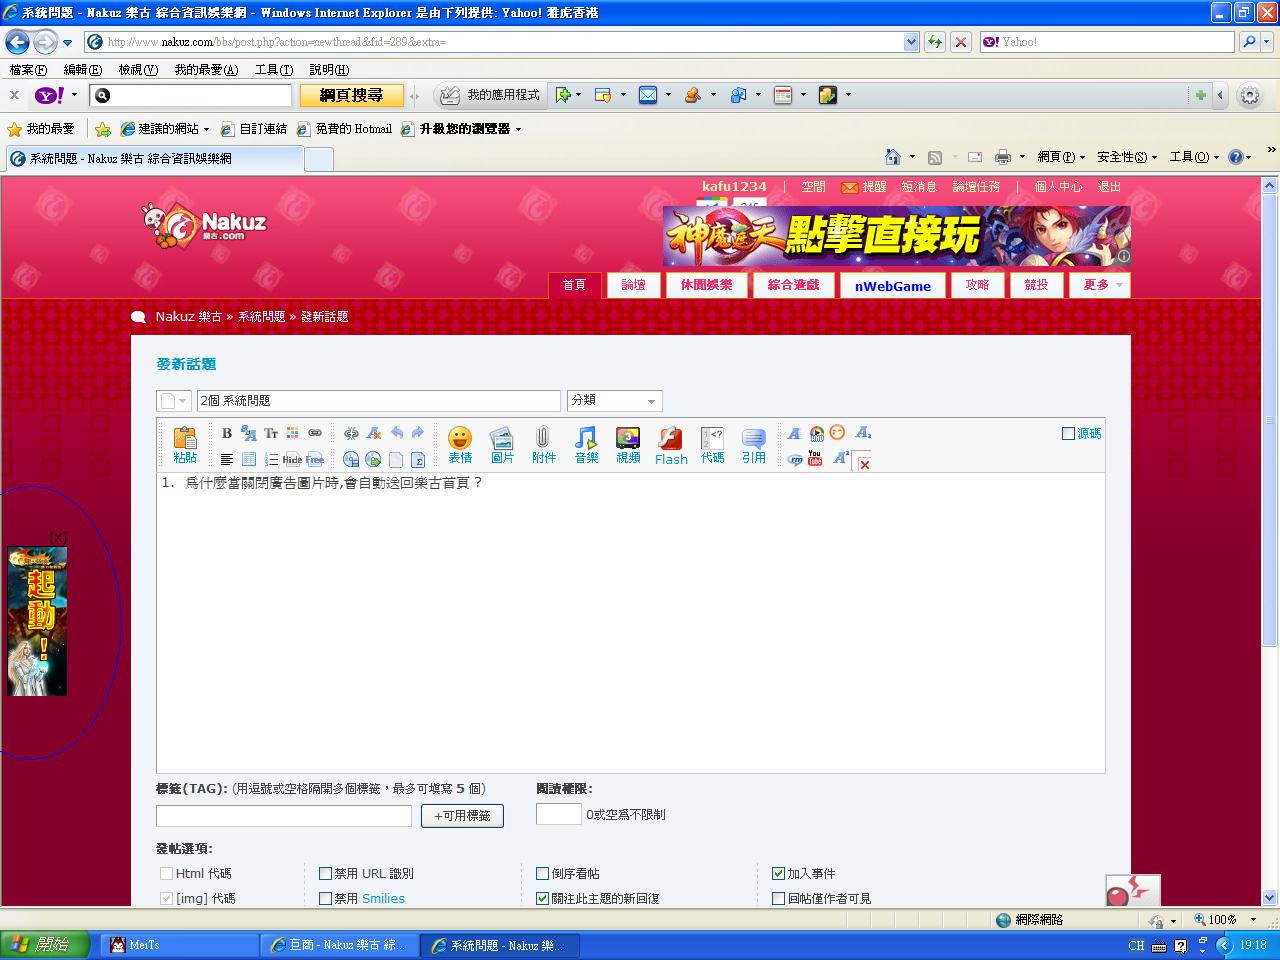Viewport: 1280px width, 960px height.
Task: Insert video with 視頻 icon
Action: 628,445
